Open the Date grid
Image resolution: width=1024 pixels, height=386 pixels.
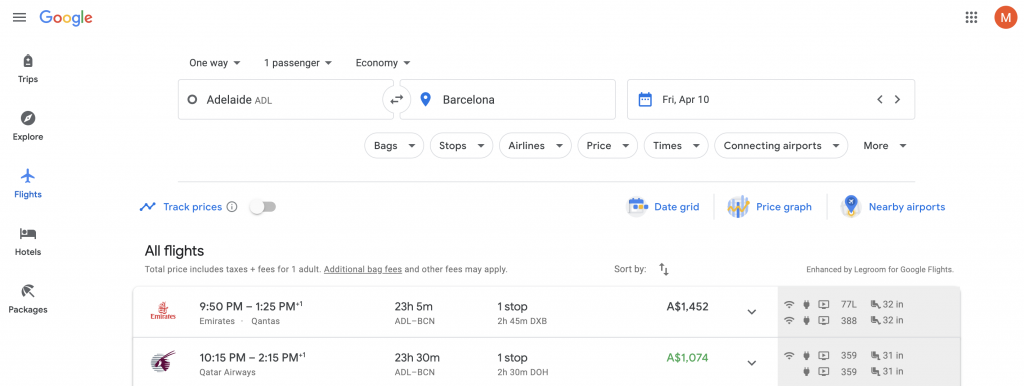tap(663, 206)
